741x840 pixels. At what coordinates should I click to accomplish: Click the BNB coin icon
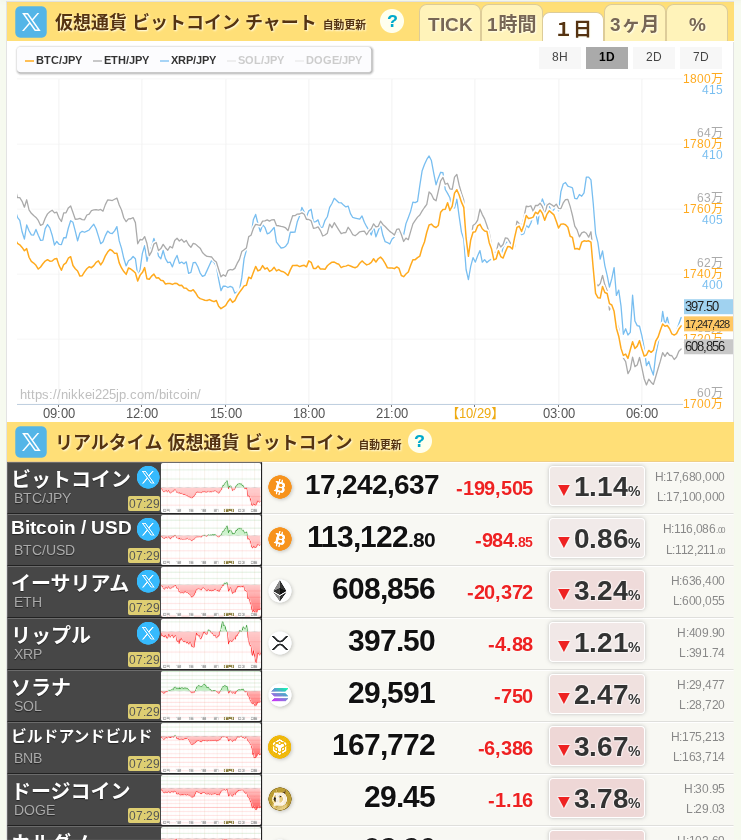pyautogui.click(x=279, y=747)
